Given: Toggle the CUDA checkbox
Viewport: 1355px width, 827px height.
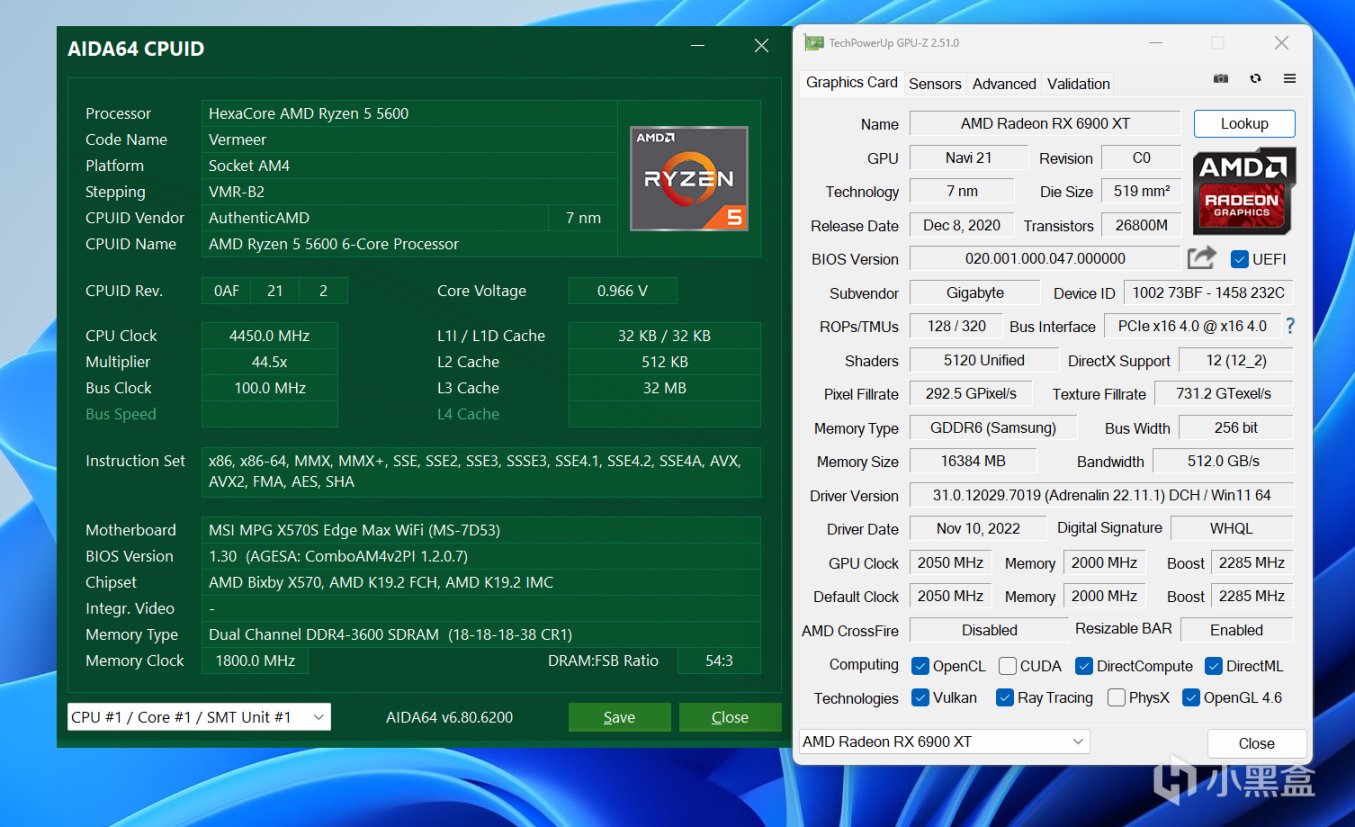Looking at the screenshot, I should coord(1008,666).
